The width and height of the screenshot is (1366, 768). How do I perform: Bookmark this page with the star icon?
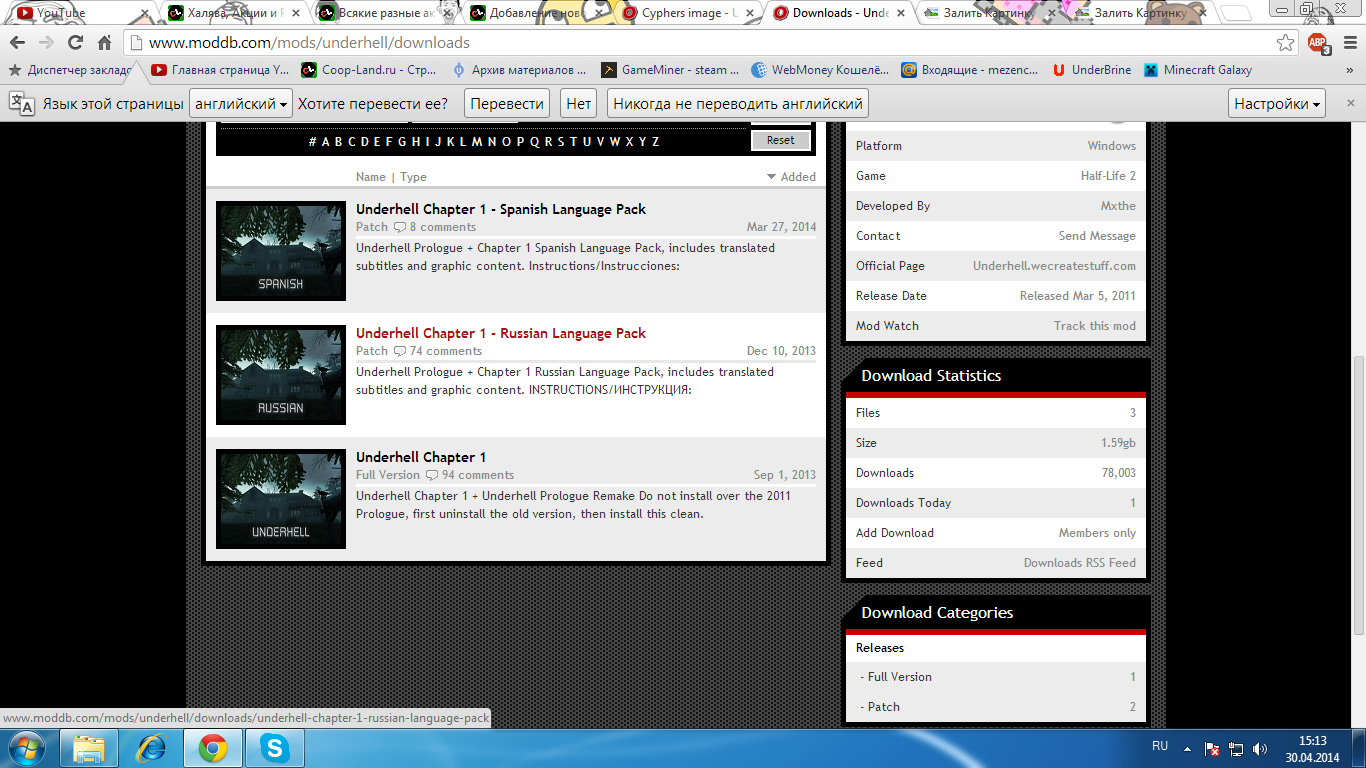[1286, 43]
